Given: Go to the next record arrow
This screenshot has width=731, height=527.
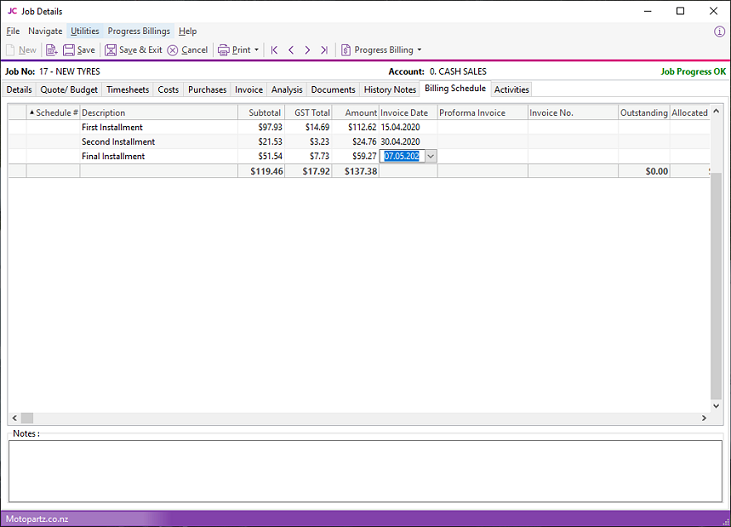Looking at the screenshot, I should 307,50.
